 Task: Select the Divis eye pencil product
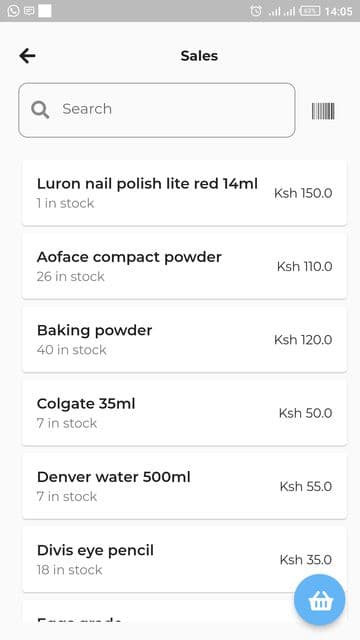click(184, 560)
